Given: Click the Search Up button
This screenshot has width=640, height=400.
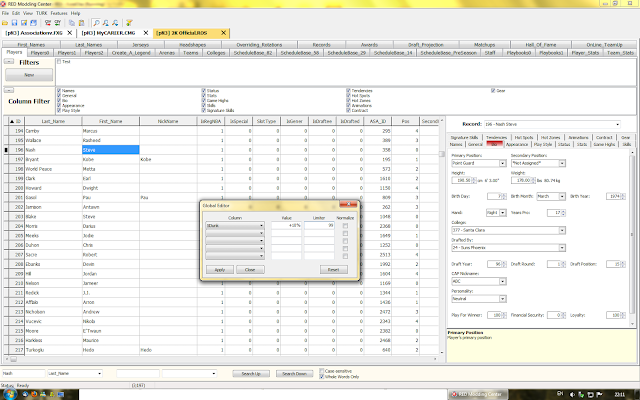Looking at the screenshot, I should pyautogui.click(x=251, y=373).
